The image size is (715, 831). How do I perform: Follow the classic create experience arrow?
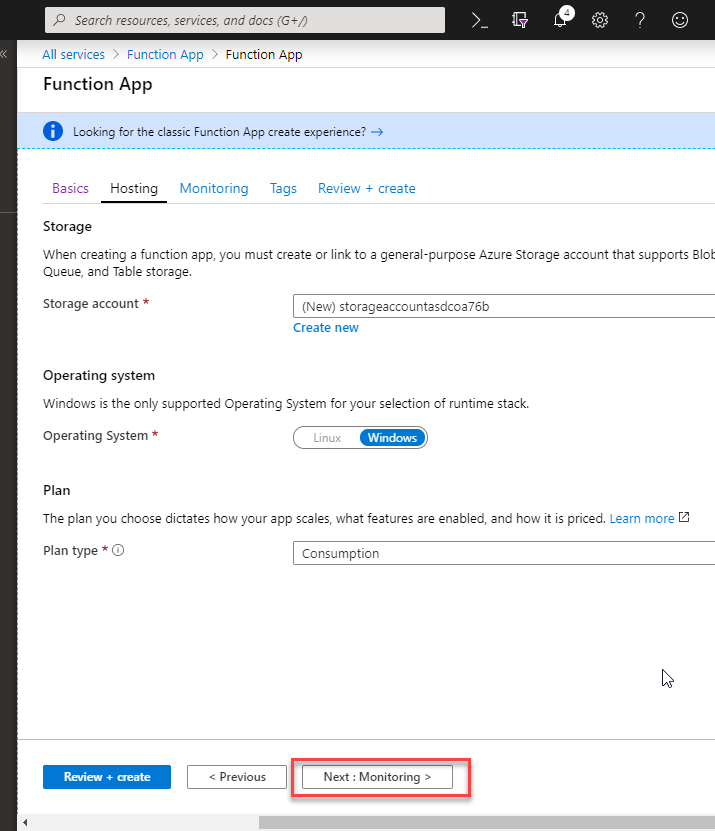pyautogui.click(x=377, y=132)
